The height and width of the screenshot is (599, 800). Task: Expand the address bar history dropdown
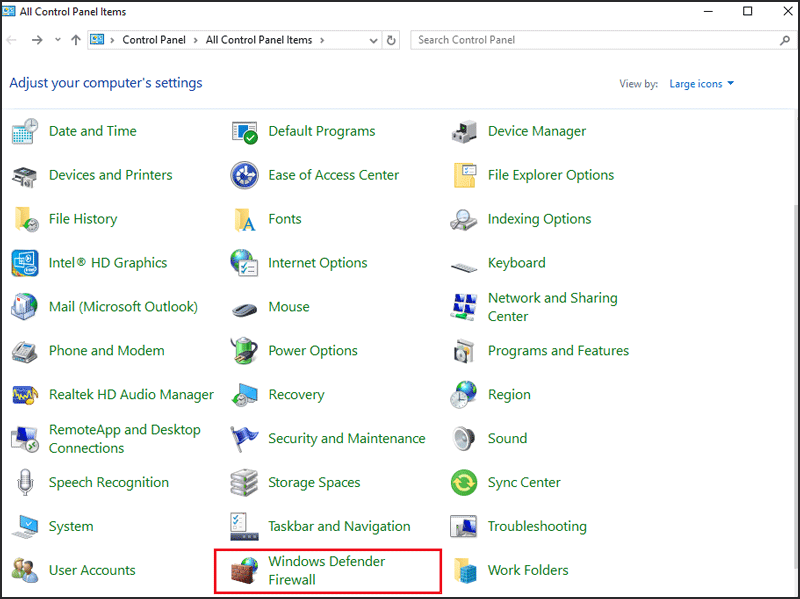(373, 40)
